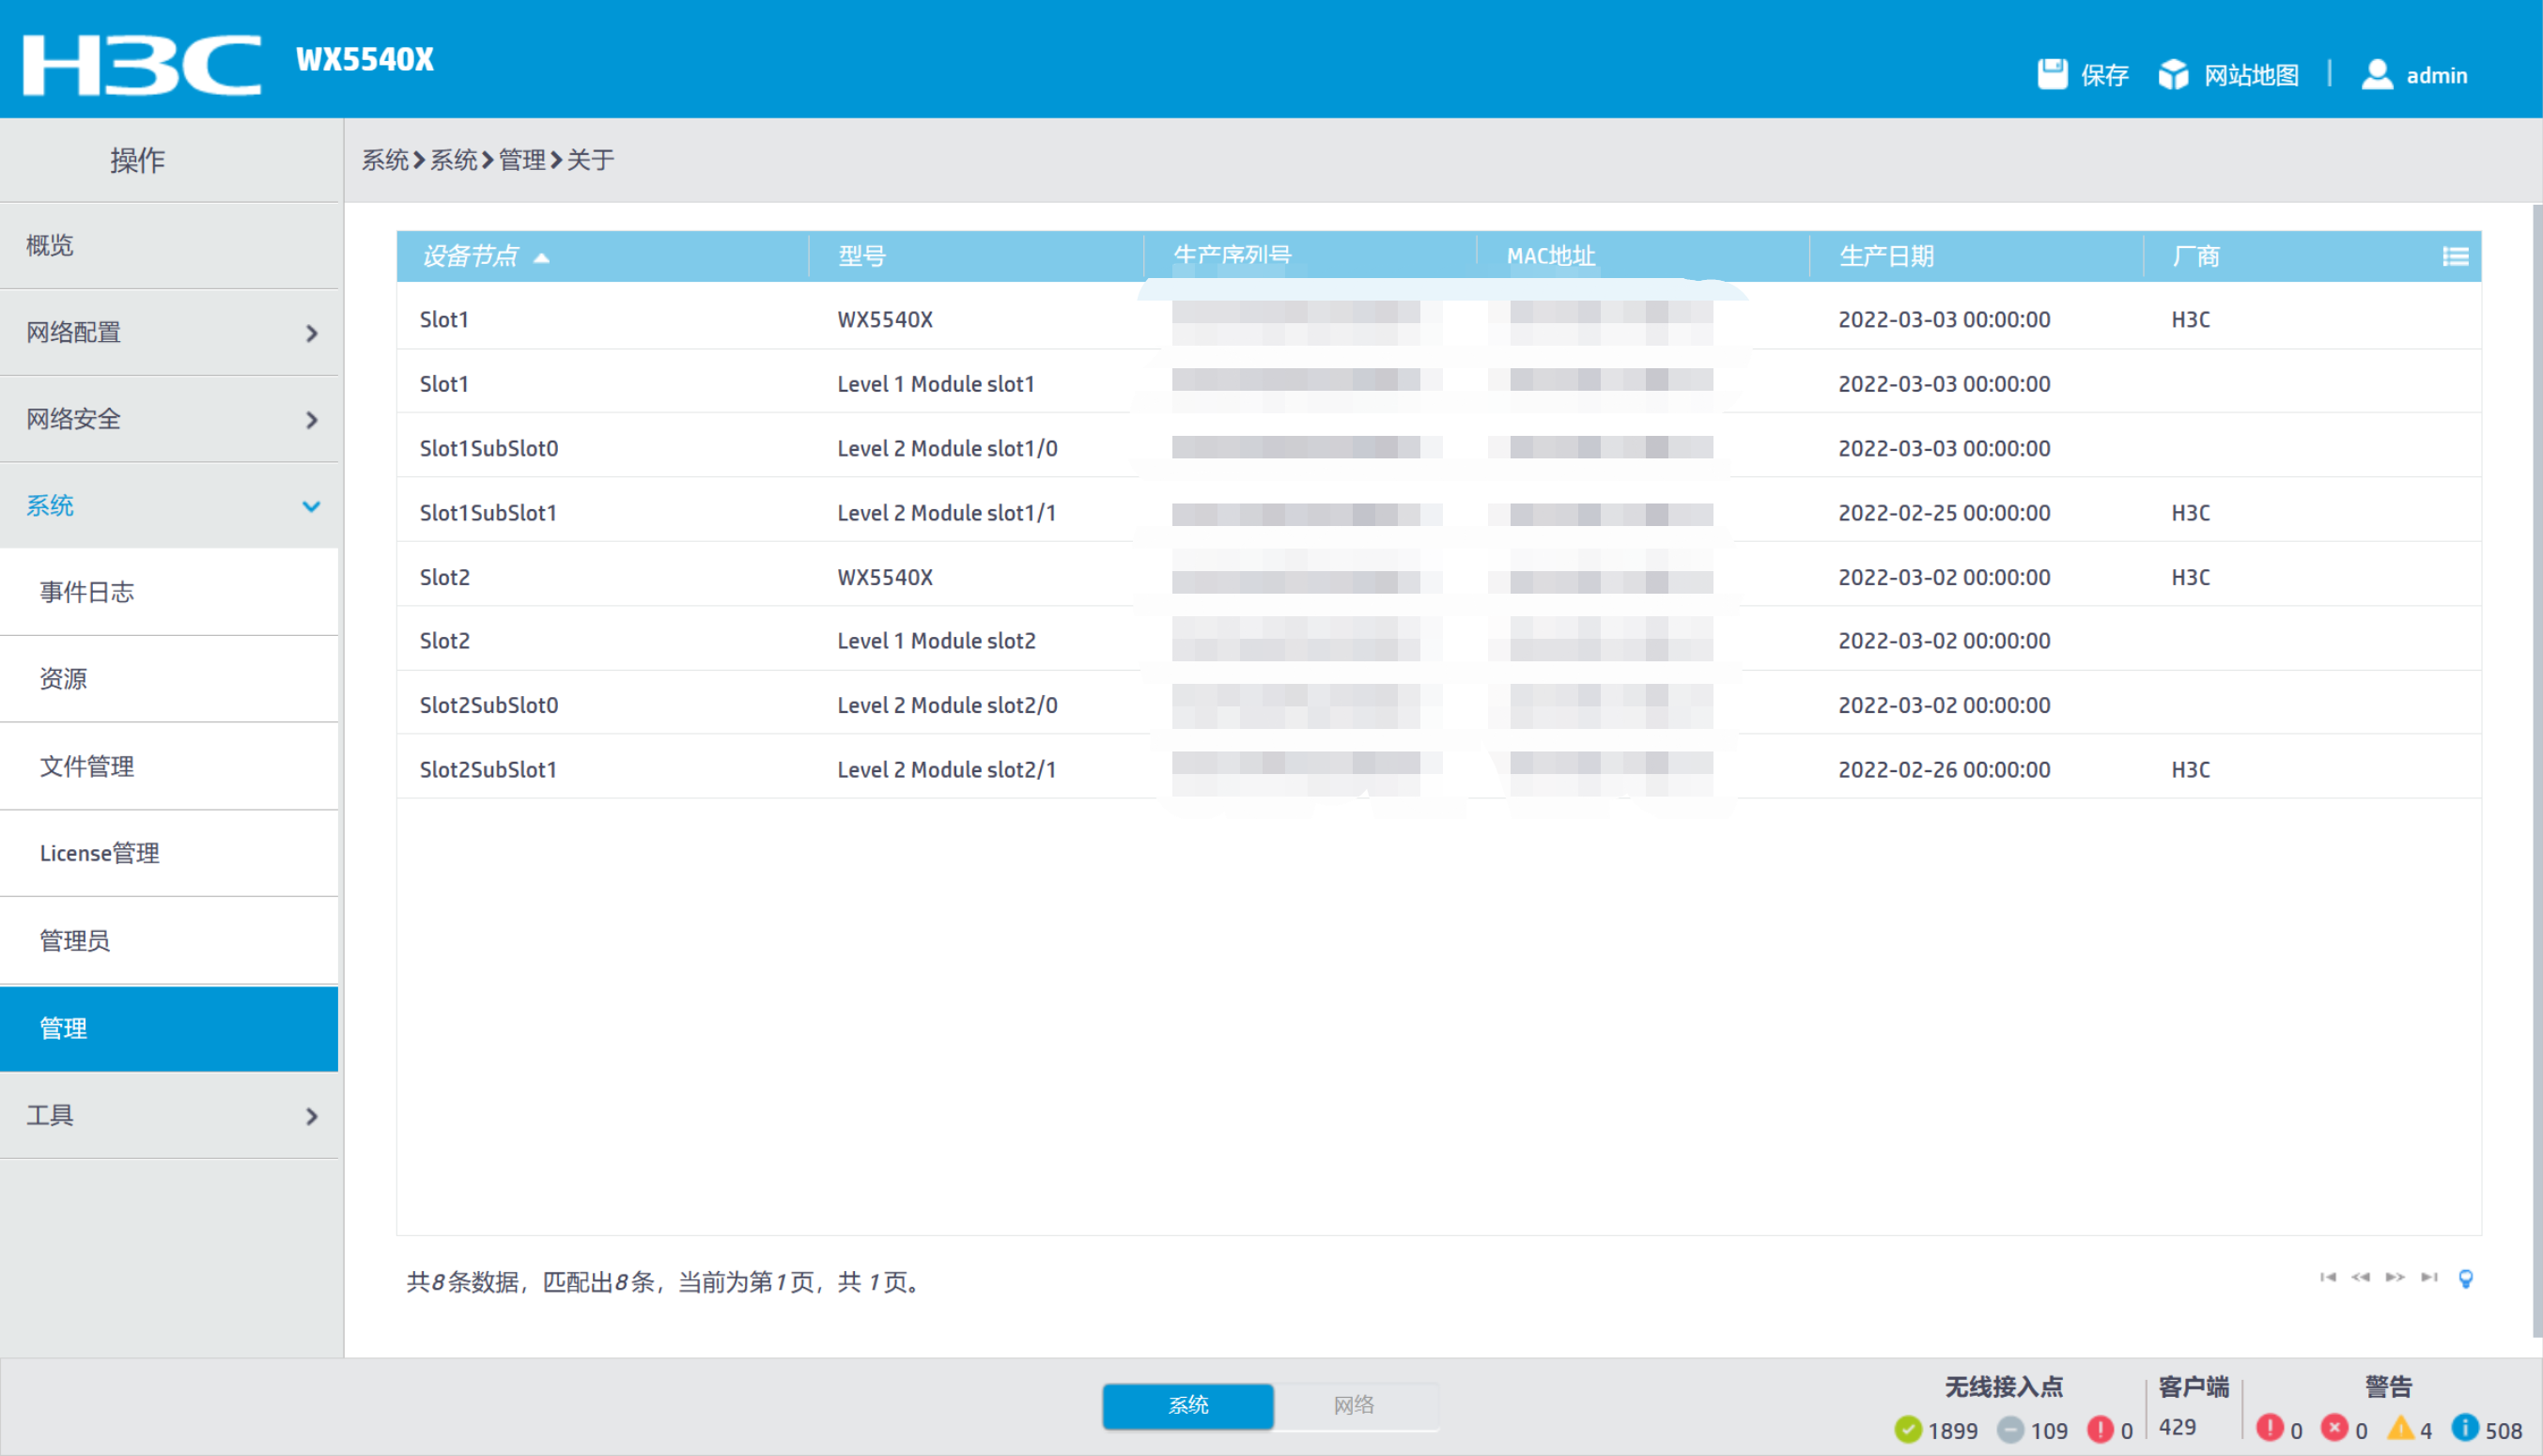Click the admin user avatar icon
This screenshot has height=1456, width=2543.
[x=2376, y=74]
